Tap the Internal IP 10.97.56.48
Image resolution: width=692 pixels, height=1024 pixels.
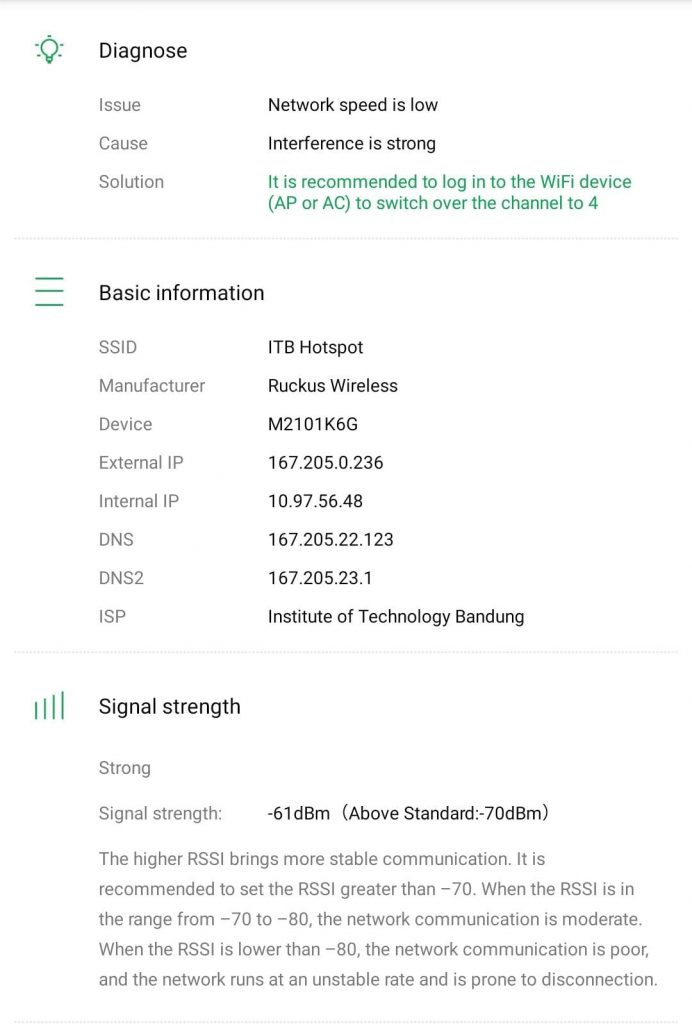(x=315, y=501)
